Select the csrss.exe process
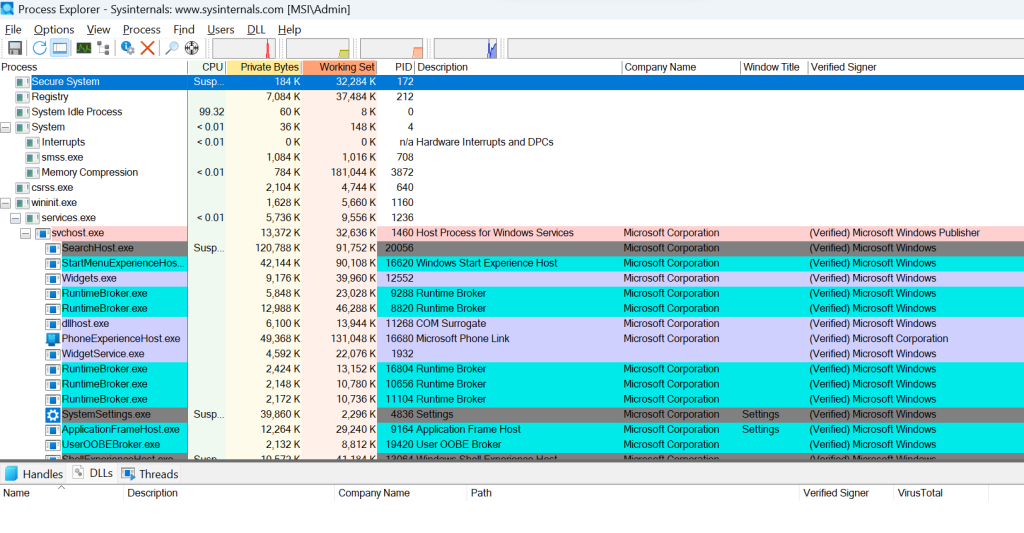1024x533 pixels. point(512,187)
